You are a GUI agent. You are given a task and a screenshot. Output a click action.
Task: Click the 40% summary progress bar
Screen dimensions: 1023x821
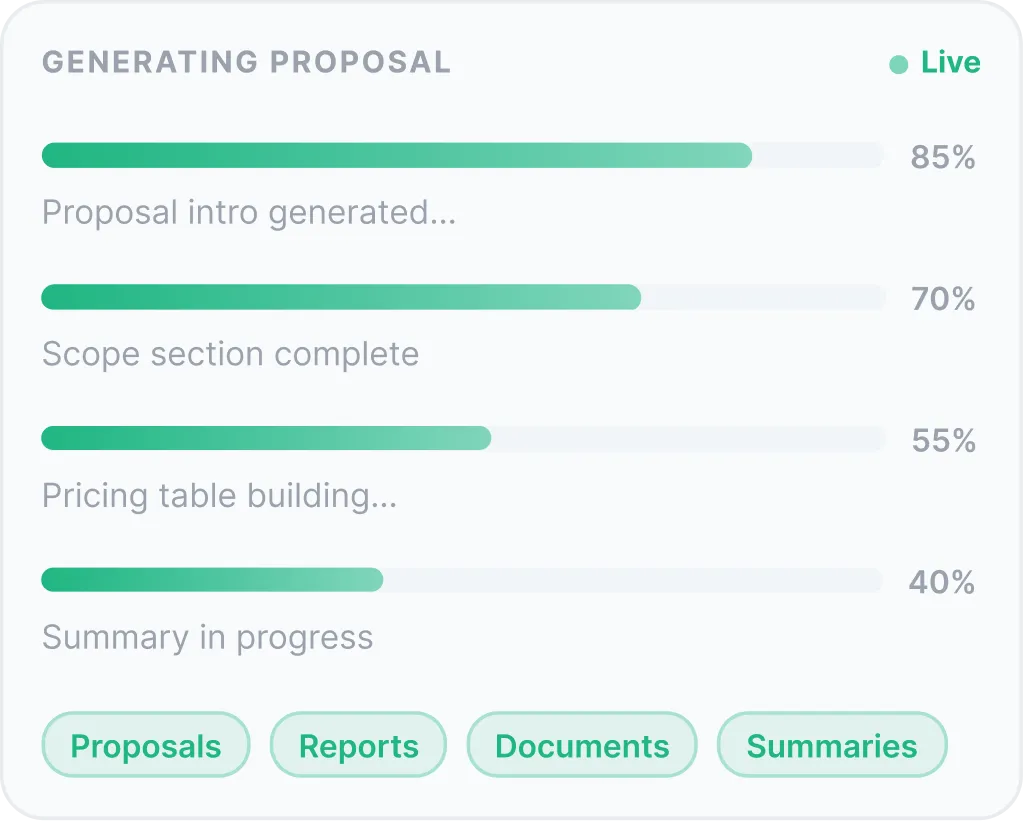click(x=462, y=580)
